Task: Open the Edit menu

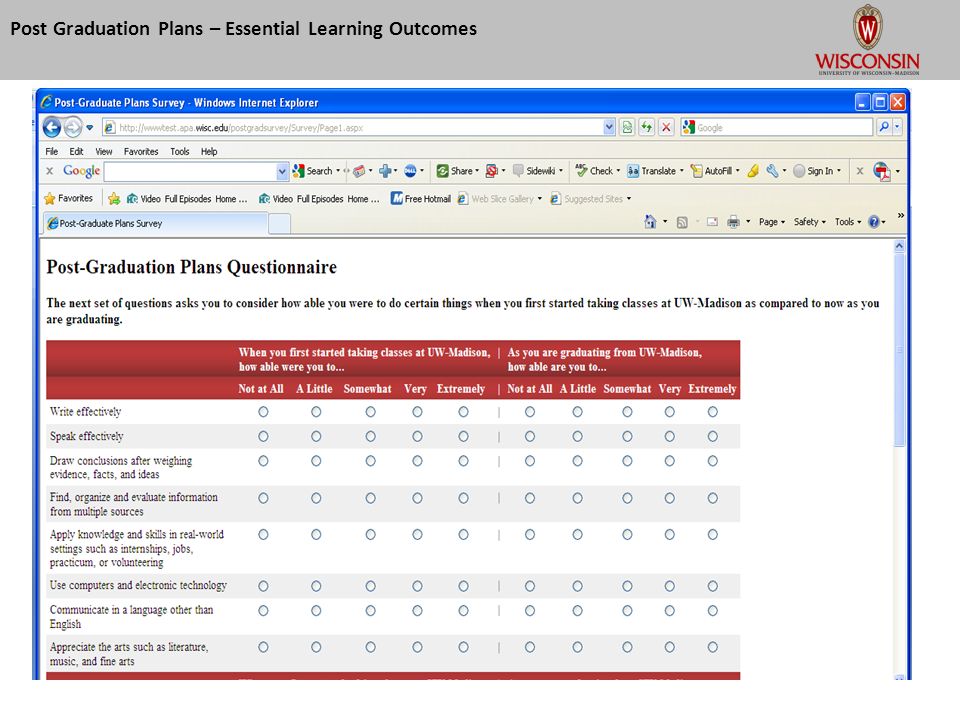Action: click(76, 151)
